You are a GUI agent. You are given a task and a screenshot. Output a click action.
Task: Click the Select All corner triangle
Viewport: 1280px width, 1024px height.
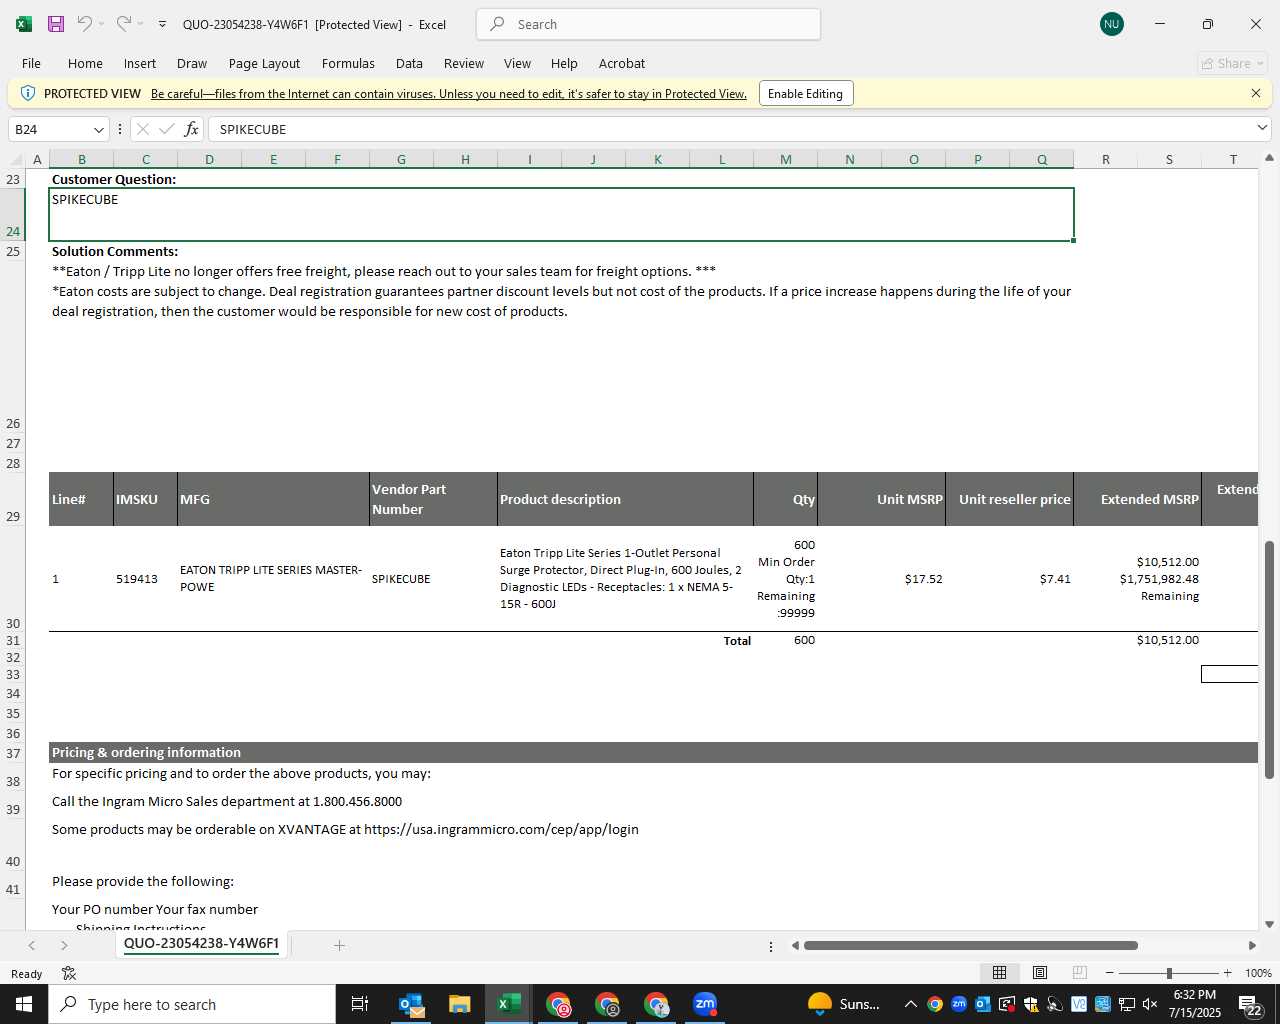[x=15, y=159]
